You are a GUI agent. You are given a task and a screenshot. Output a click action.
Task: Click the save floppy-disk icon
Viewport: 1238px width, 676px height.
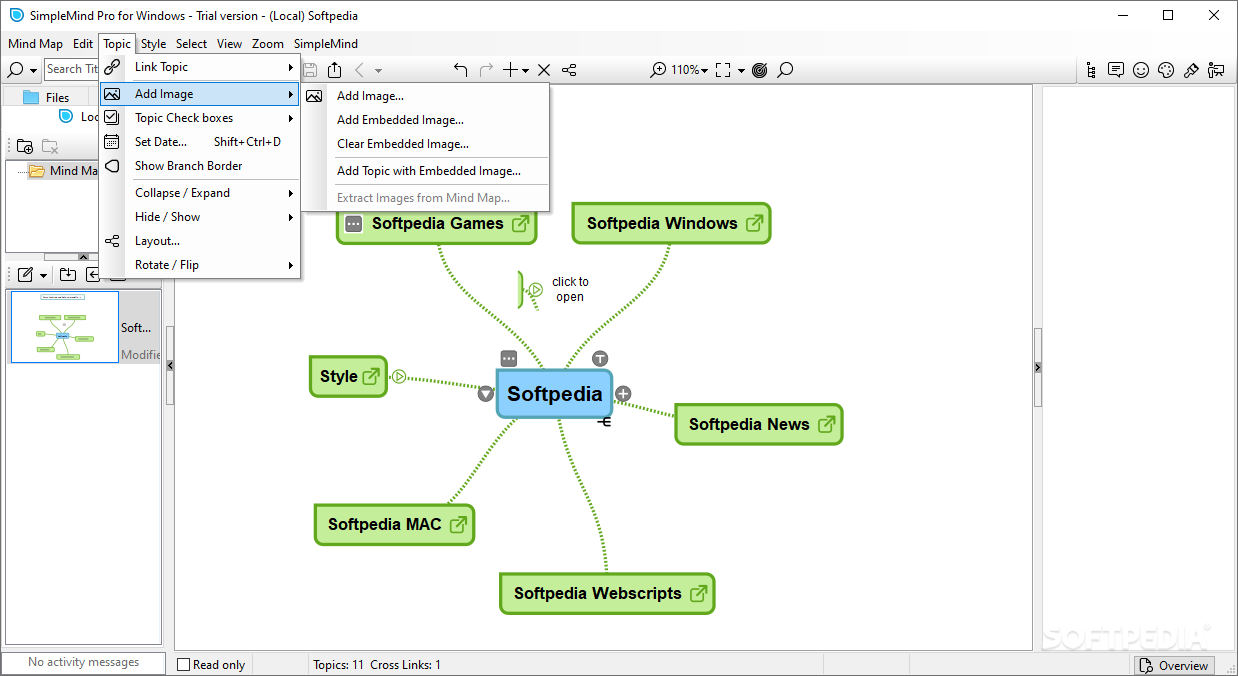[310, 70]
